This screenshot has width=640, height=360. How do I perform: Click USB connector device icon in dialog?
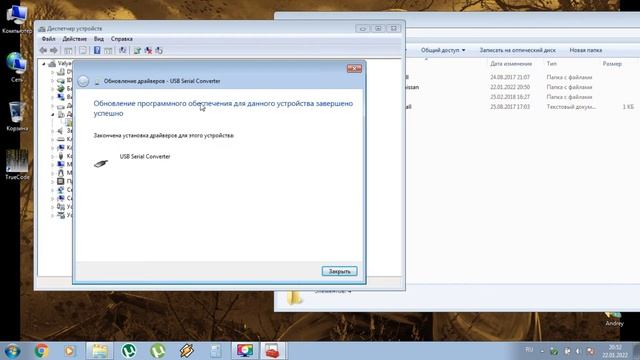[101, 163]
